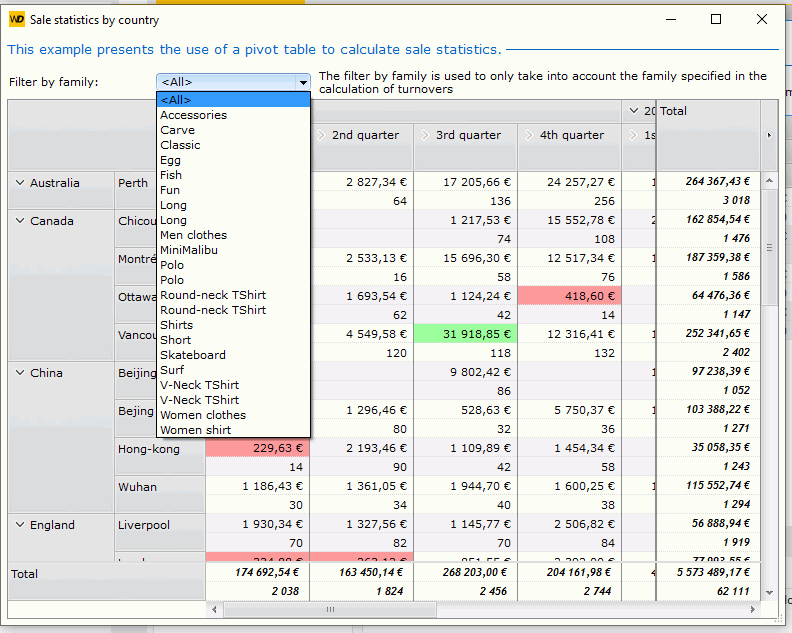Click the green 31 918,85 € cell

[465, 334]
